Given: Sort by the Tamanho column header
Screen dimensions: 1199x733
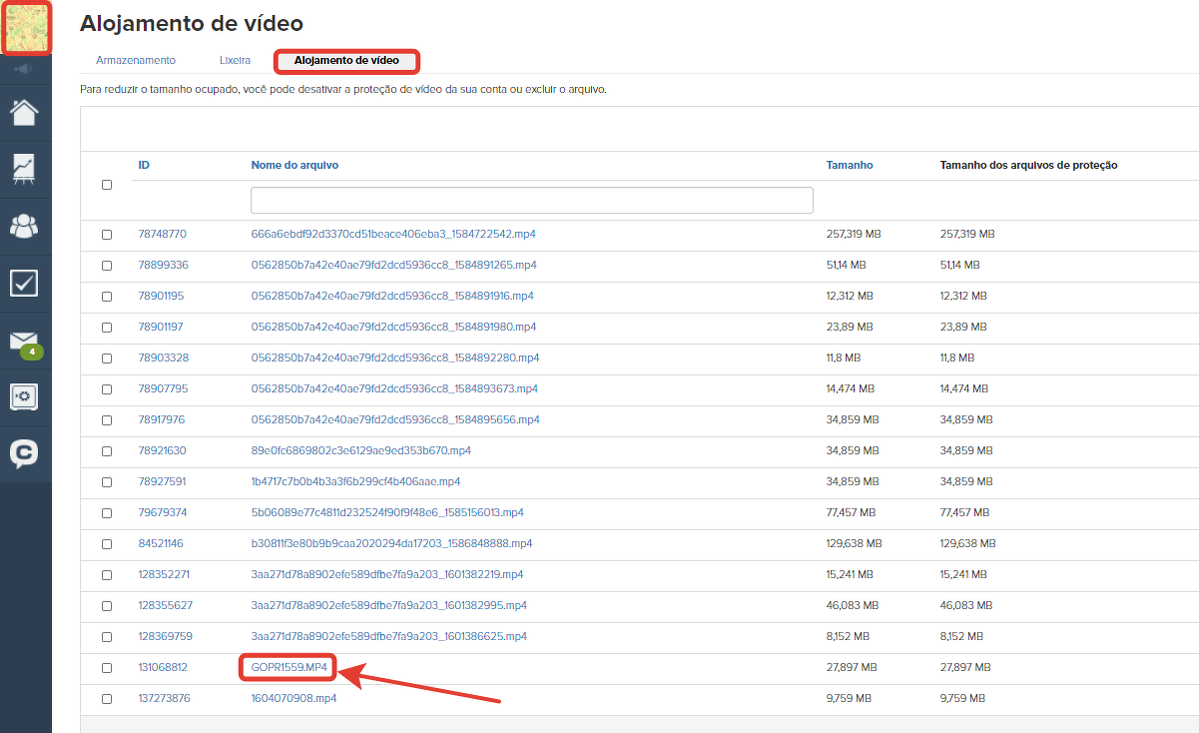Looking at the screenshot, I should pyautogui.click(x=849, y=165).
